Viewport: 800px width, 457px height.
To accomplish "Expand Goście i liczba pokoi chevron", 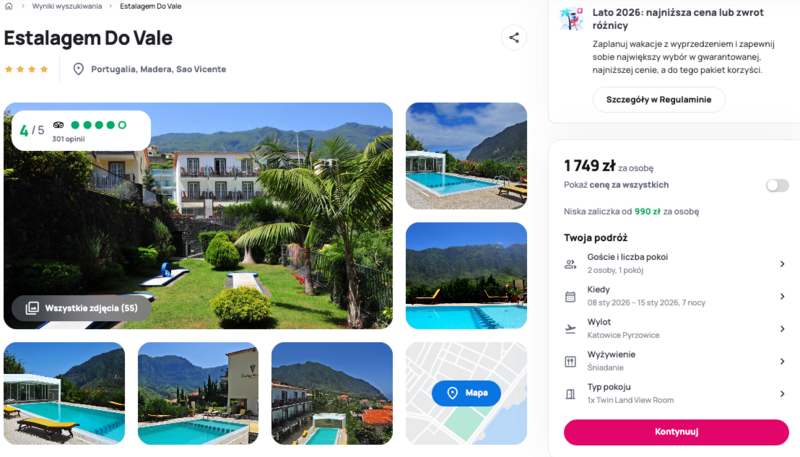I will pos(782,264).
